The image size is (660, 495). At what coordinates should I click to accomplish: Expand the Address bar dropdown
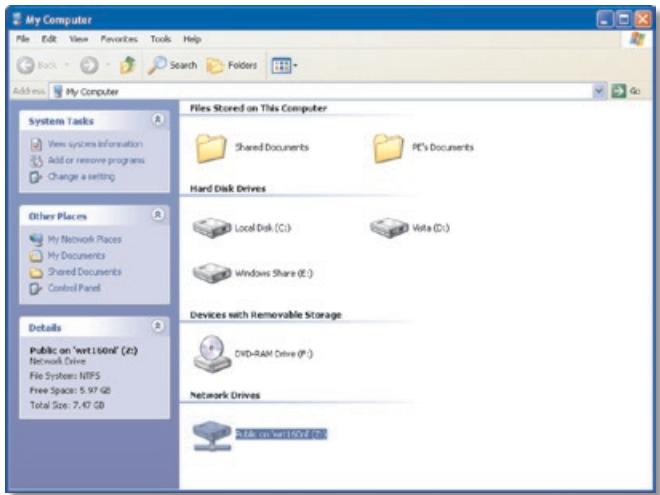[x=599, y=91]
